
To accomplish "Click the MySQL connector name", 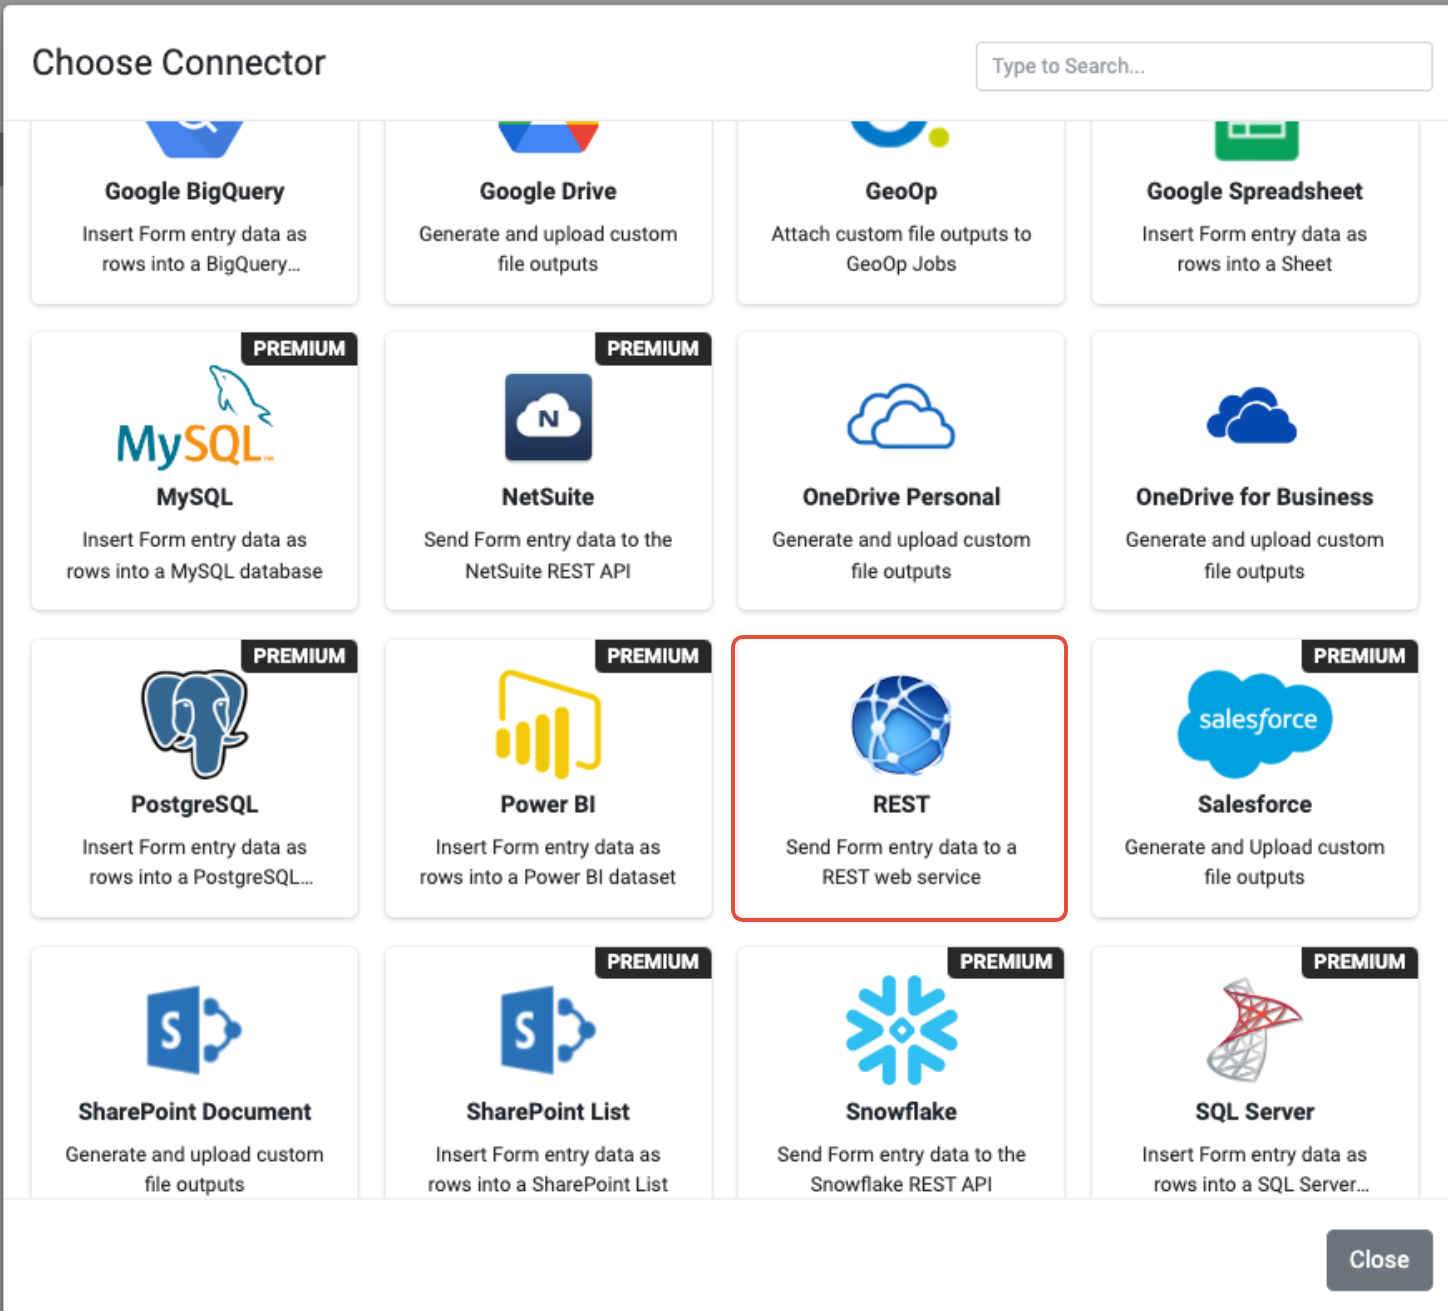I will (x=195, y=497).
